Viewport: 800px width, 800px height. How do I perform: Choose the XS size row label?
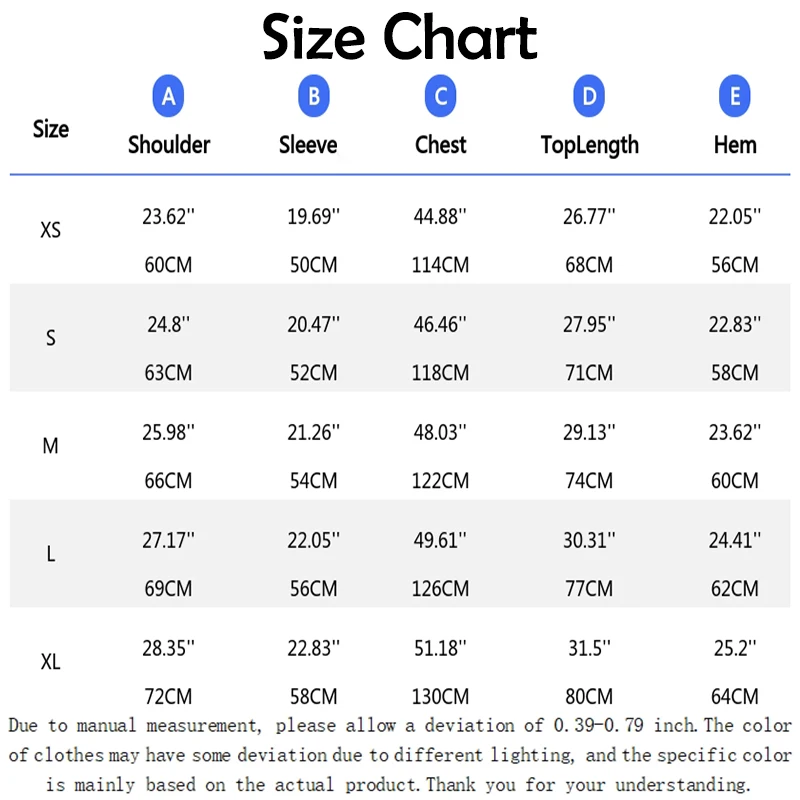click(x=50, y=230)
